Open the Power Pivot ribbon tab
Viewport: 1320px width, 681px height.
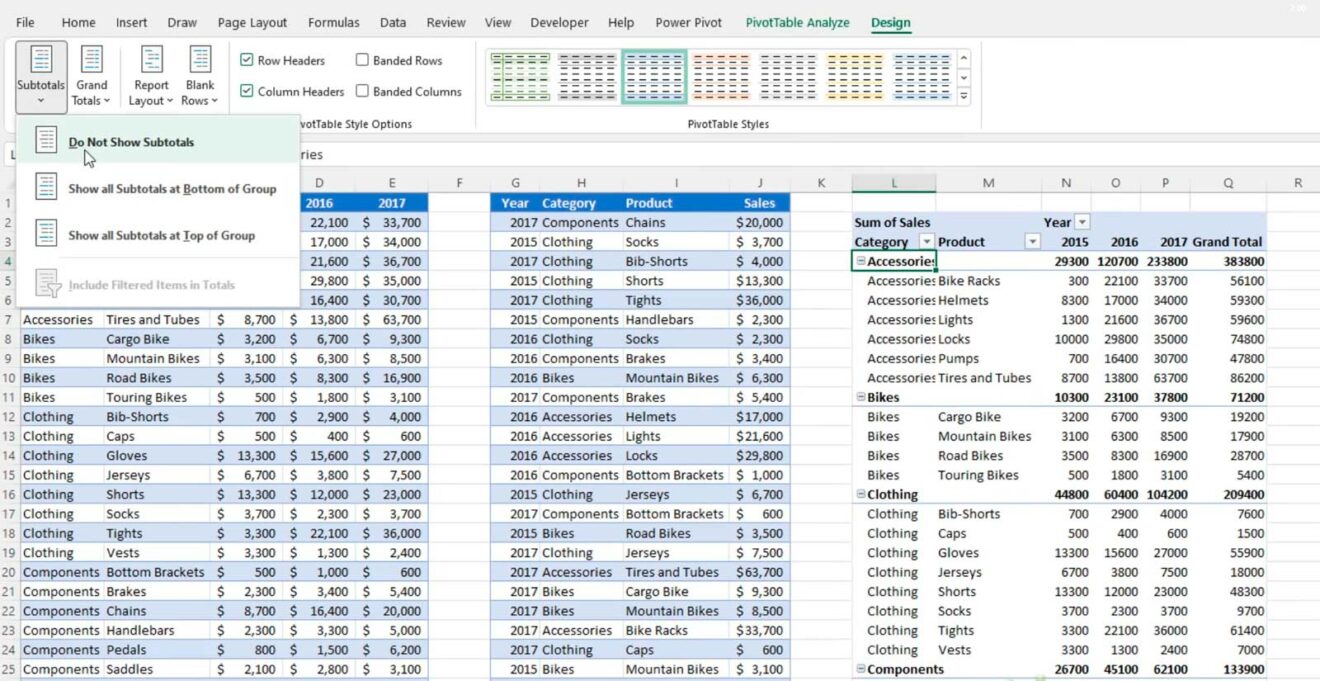tap(688, 22)
